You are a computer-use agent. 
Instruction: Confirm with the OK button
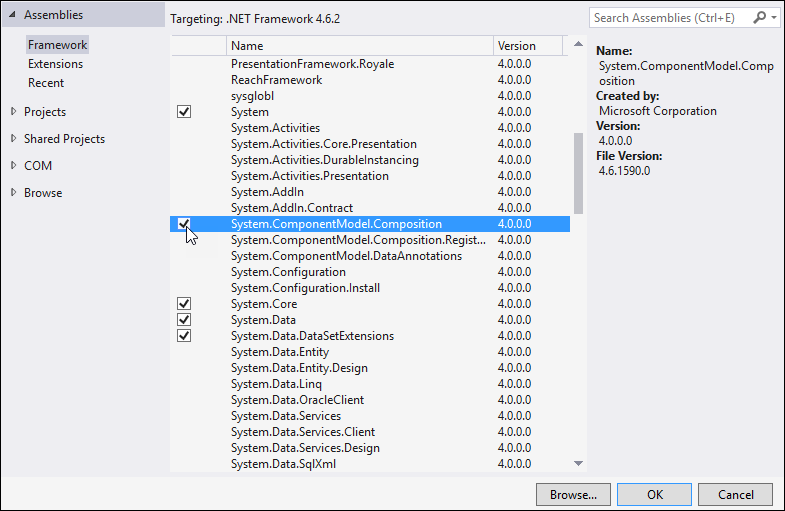[x=654, y=494]
